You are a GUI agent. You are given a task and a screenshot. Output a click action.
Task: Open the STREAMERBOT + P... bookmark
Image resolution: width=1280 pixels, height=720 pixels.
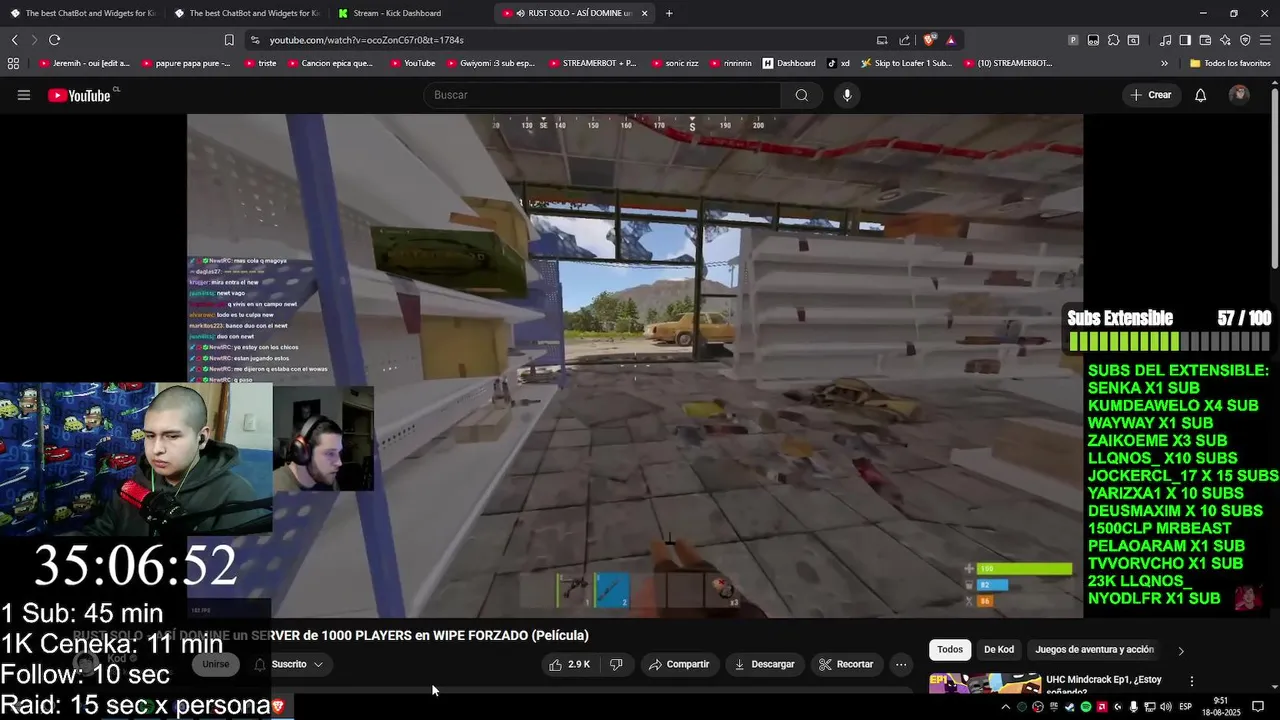tap(591, 63)
